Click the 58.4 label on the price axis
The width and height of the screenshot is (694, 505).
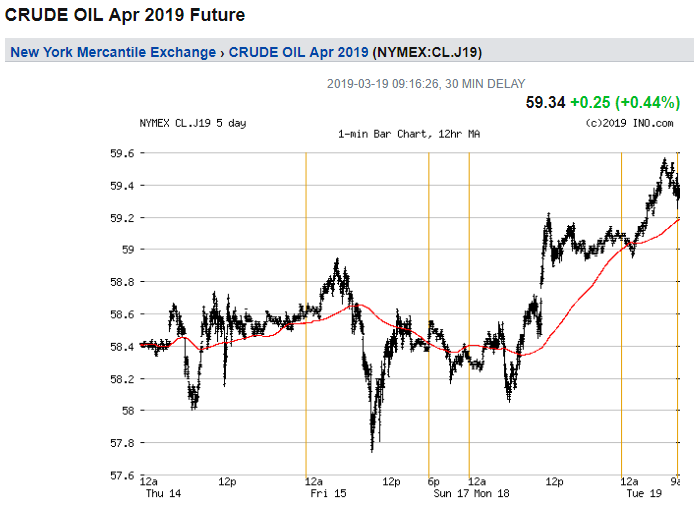click(x=122, y=346)
